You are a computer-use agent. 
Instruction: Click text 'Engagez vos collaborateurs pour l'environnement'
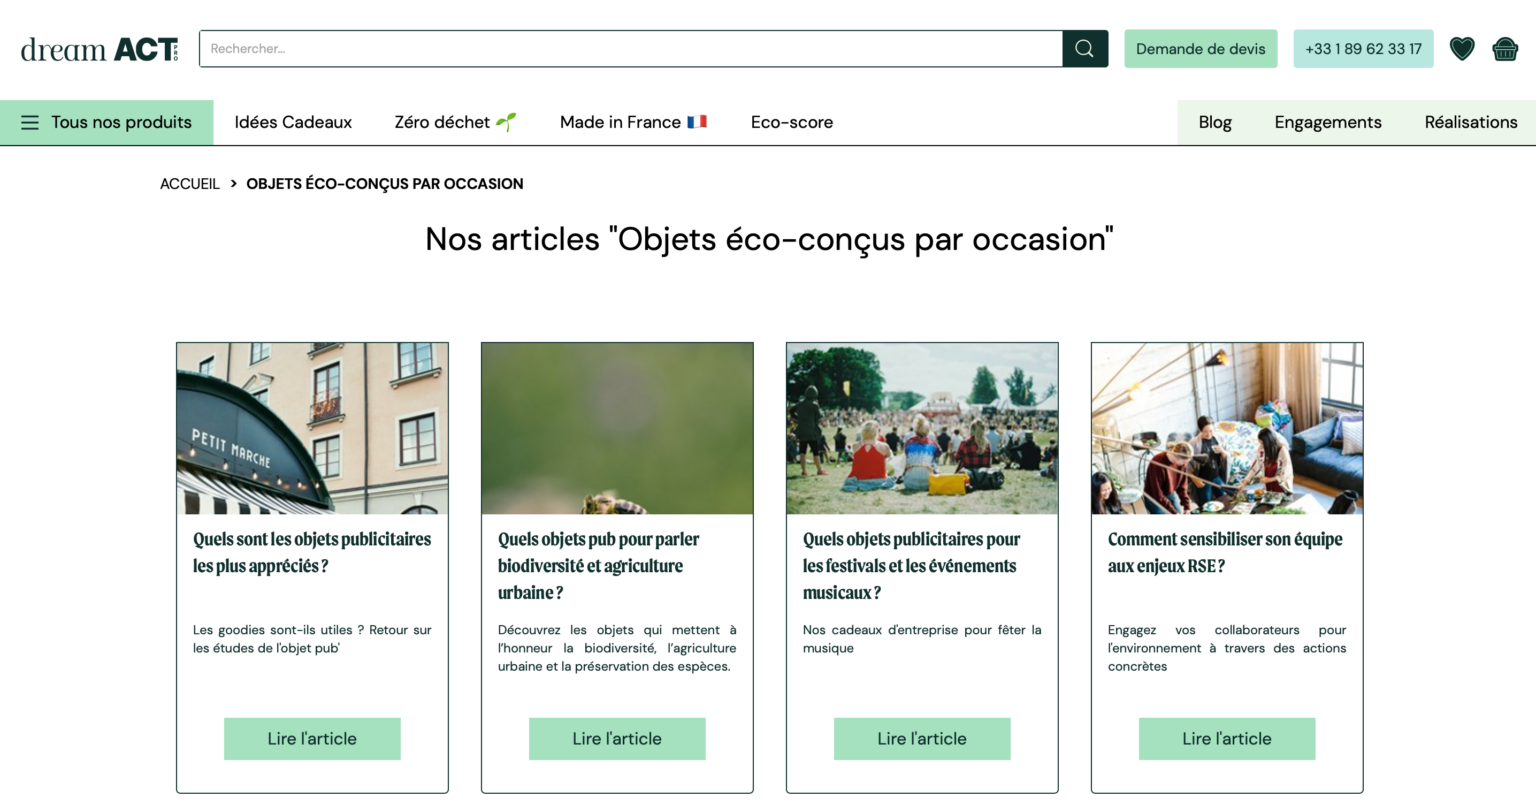[x=1227, y=639]
